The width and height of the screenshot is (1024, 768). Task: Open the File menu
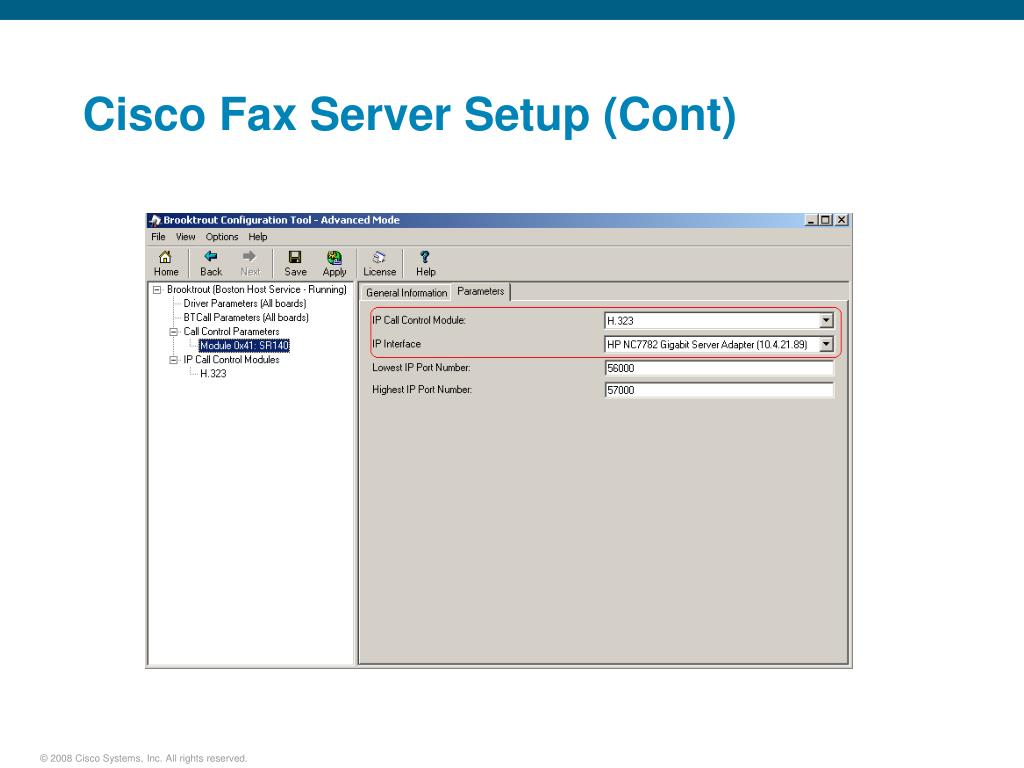click(158, 236)
